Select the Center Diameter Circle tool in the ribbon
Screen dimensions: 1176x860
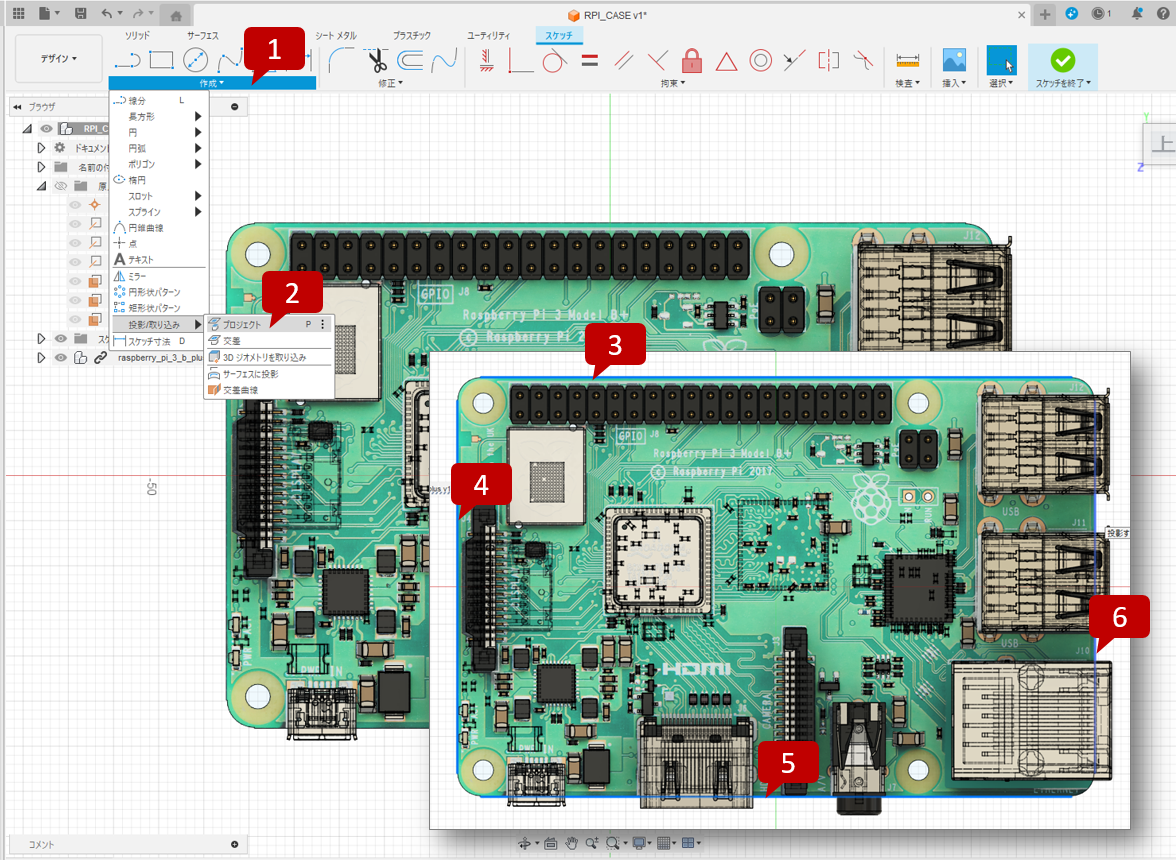point(196,59)
